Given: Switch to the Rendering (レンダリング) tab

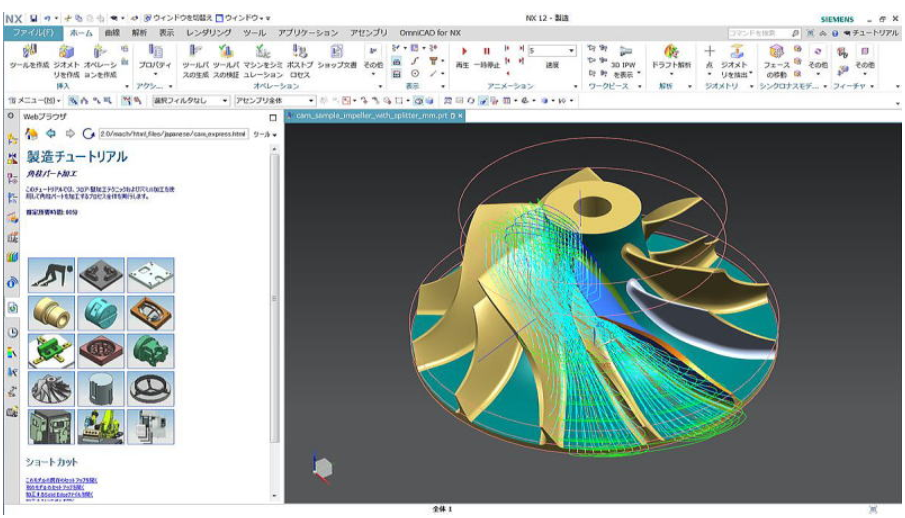Looking at the screenshot, I should (x=209, y=33).
